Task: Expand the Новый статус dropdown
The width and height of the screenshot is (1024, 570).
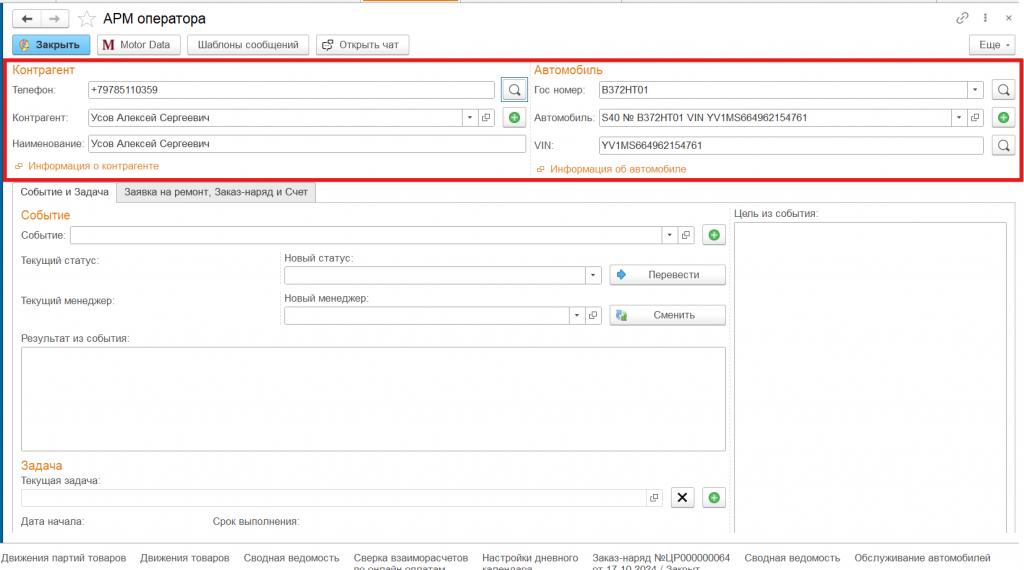Action: click(592, 275)
